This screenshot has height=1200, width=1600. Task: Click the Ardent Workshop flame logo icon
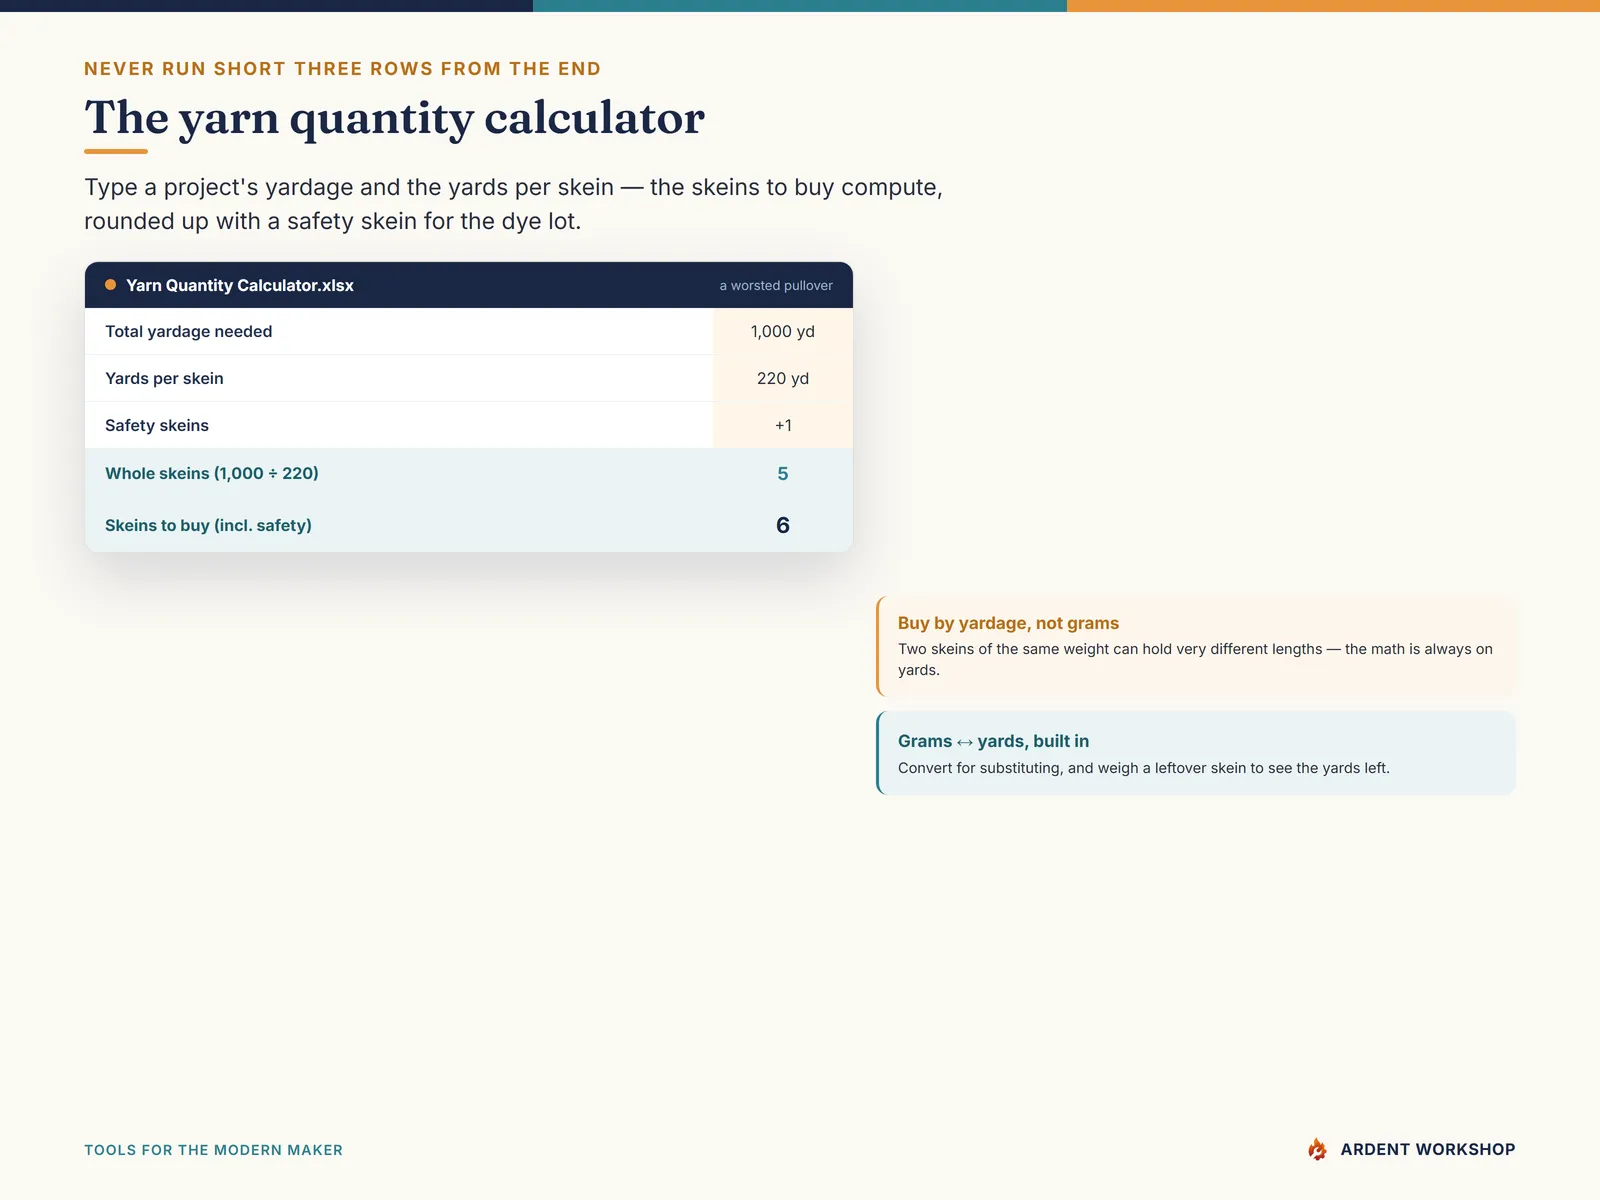(1317, 1149)
